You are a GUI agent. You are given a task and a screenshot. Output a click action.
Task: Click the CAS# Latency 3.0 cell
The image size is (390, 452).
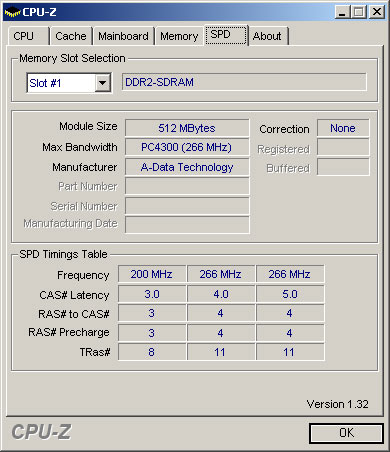pos(152,294)
